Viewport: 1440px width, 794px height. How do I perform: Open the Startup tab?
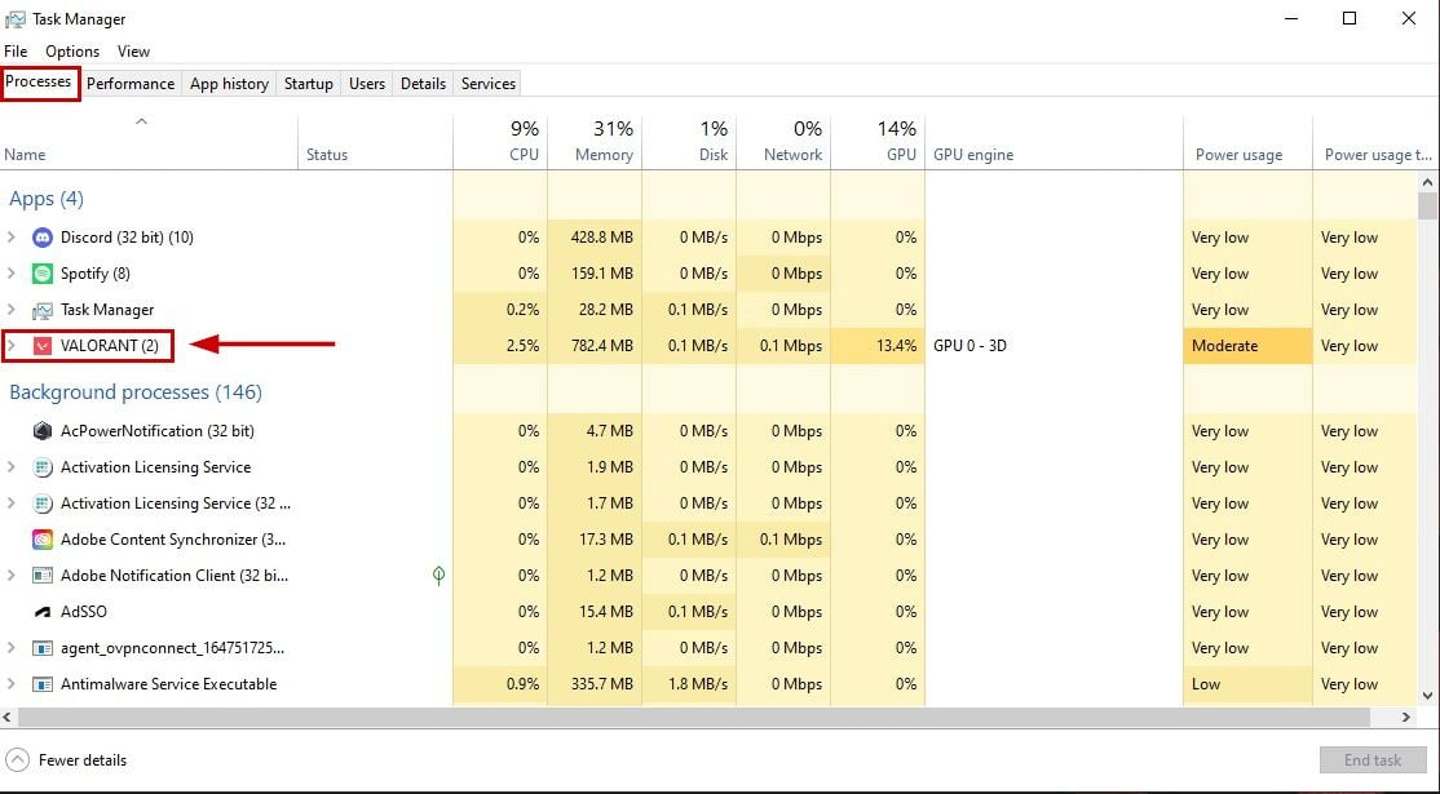(x=308, y=83)
